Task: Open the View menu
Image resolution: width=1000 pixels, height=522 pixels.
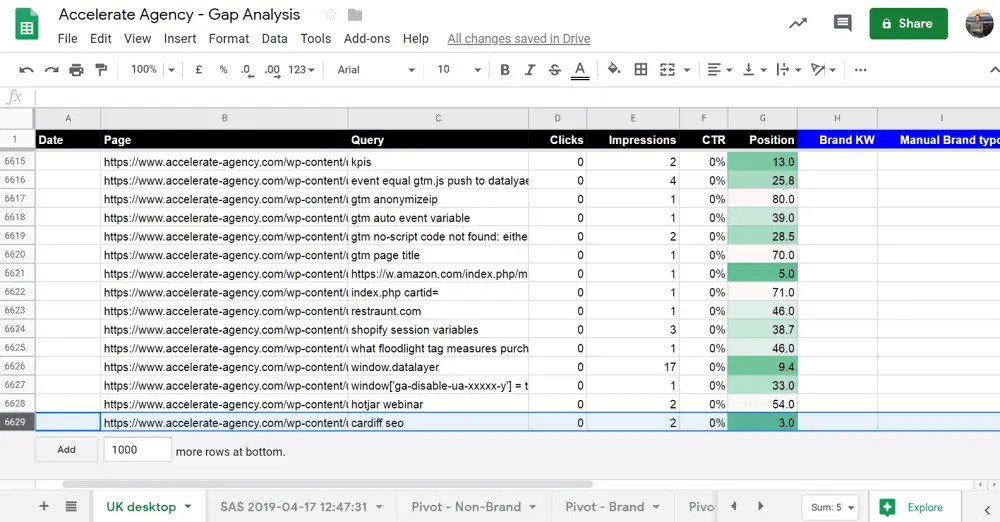Action: click(x=138, y=39)
